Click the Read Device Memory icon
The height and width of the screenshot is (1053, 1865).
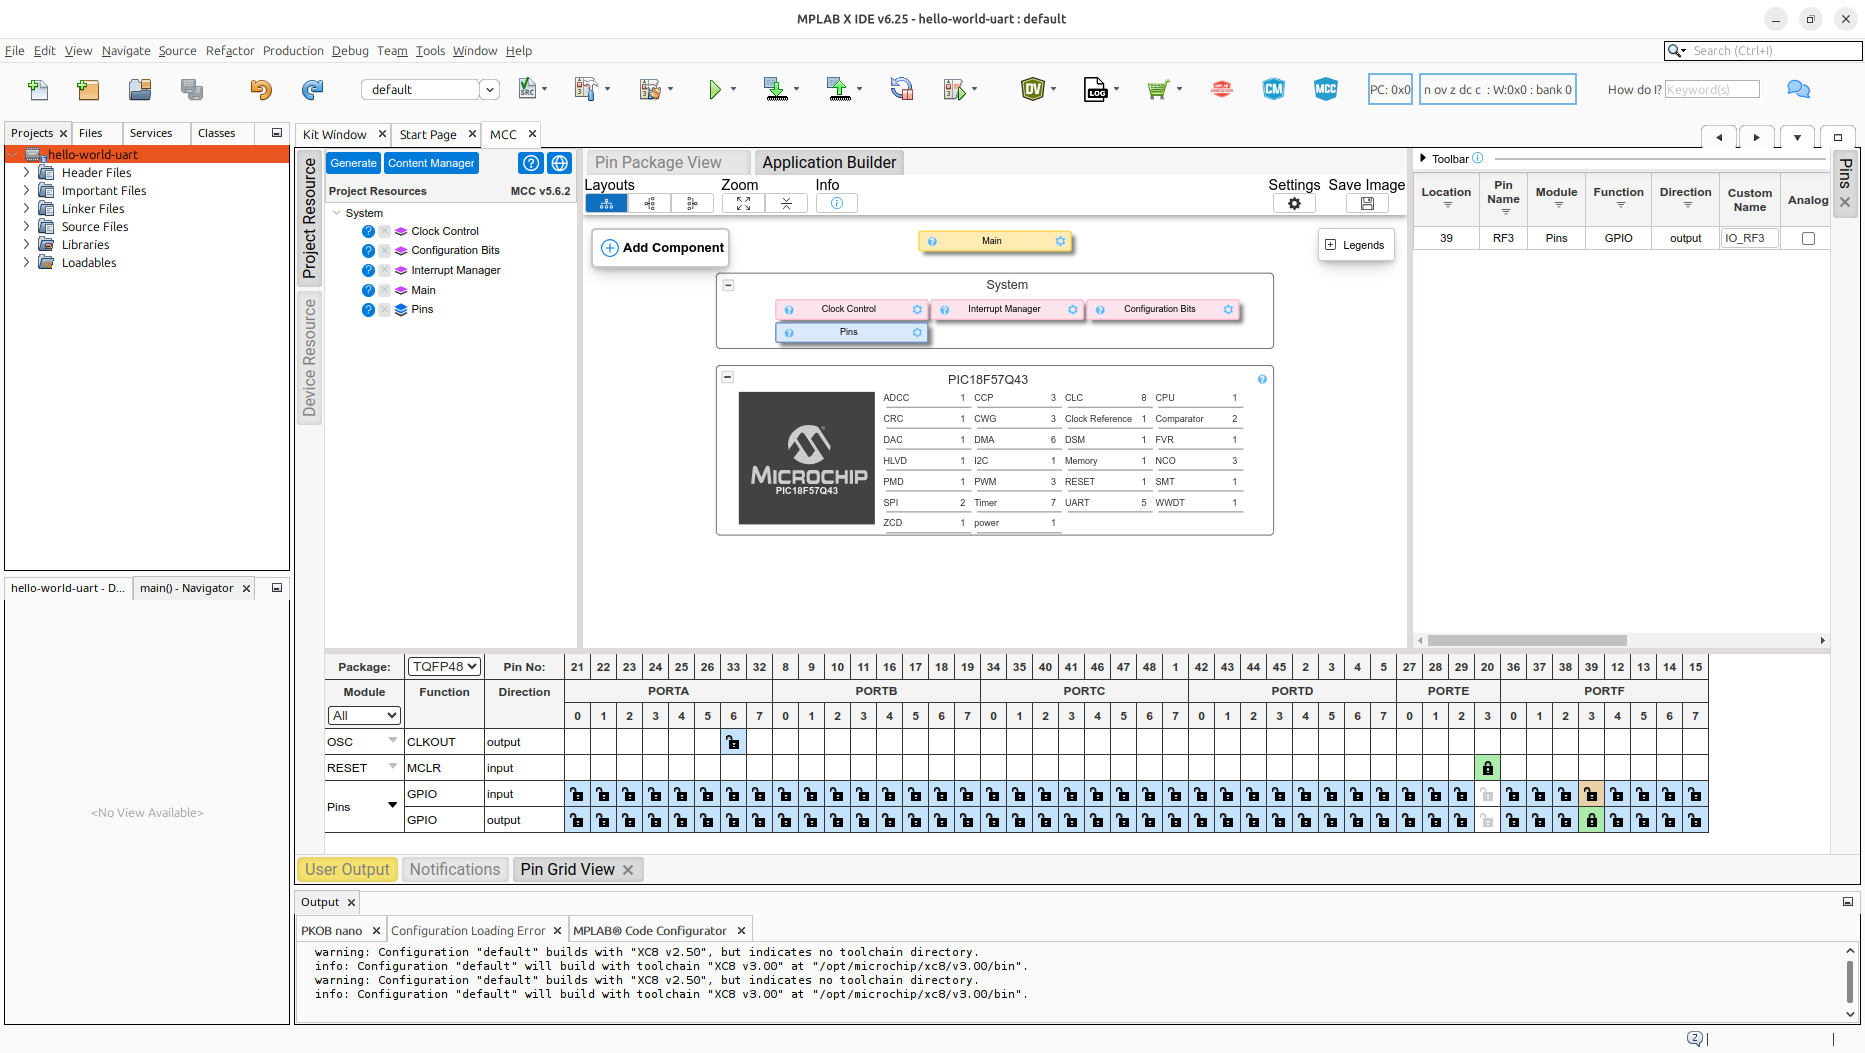pyautogui.click(x=838, y=90)
